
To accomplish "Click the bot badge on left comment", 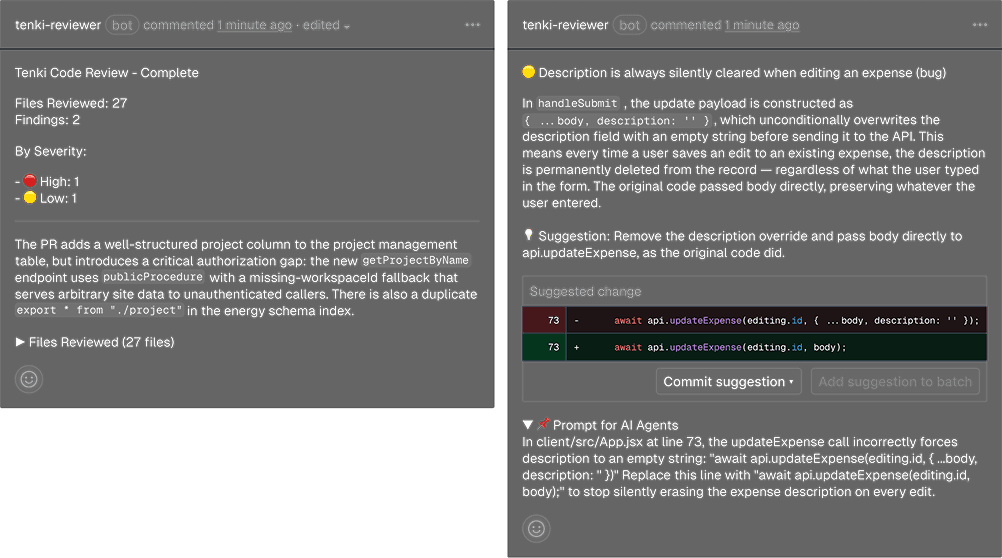I will [x=122, y=25].
